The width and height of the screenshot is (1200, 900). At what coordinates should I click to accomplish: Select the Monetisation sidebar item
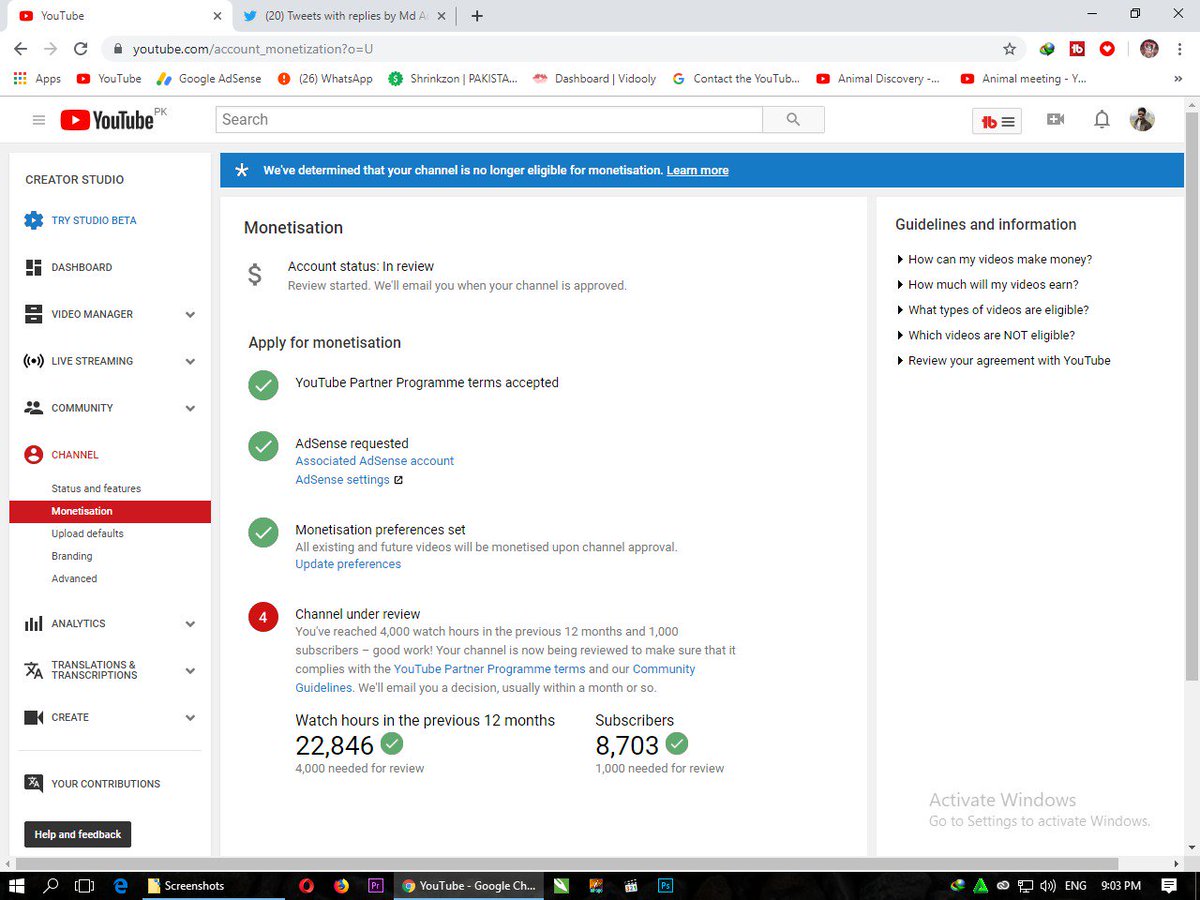click(110, 511)
